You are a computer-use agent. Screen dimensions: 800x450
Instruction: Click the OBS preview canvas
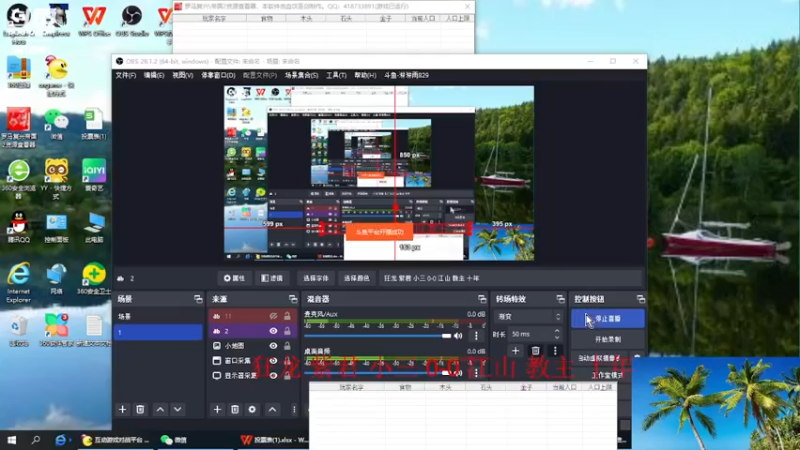pos(379,173)
